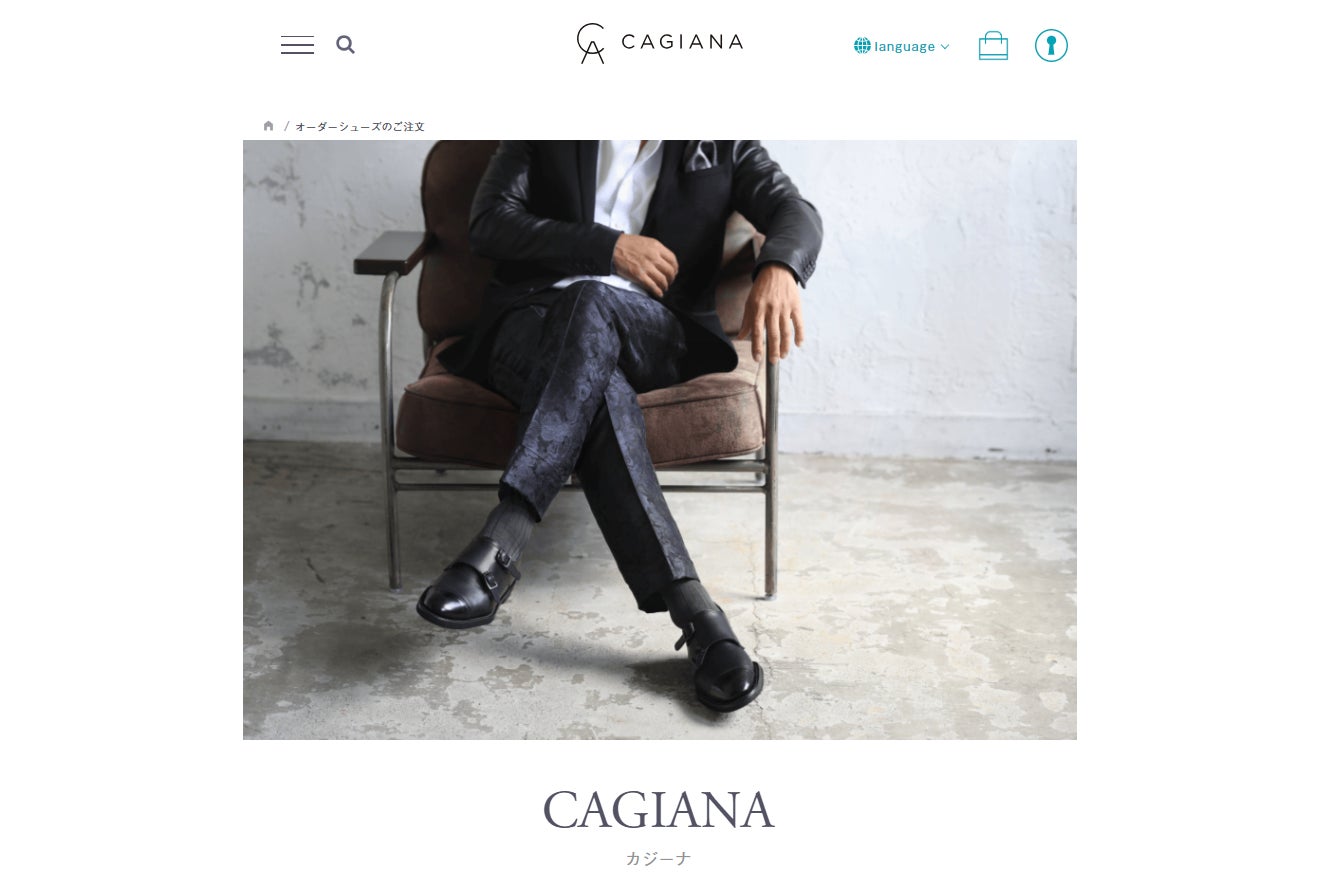Click the CA monogram logo
Image resolution: width=1322 pixels, height=872 pixels.
(x=591, y=43)
